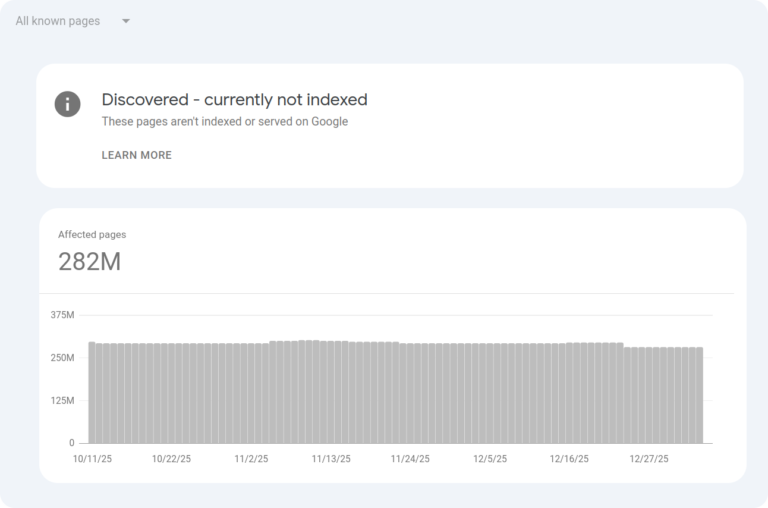Image resolution: width=768 pixels, height=508 pixels.
Task: Click the 10/22/25 date on chart axis
Action: click(171, 459)
